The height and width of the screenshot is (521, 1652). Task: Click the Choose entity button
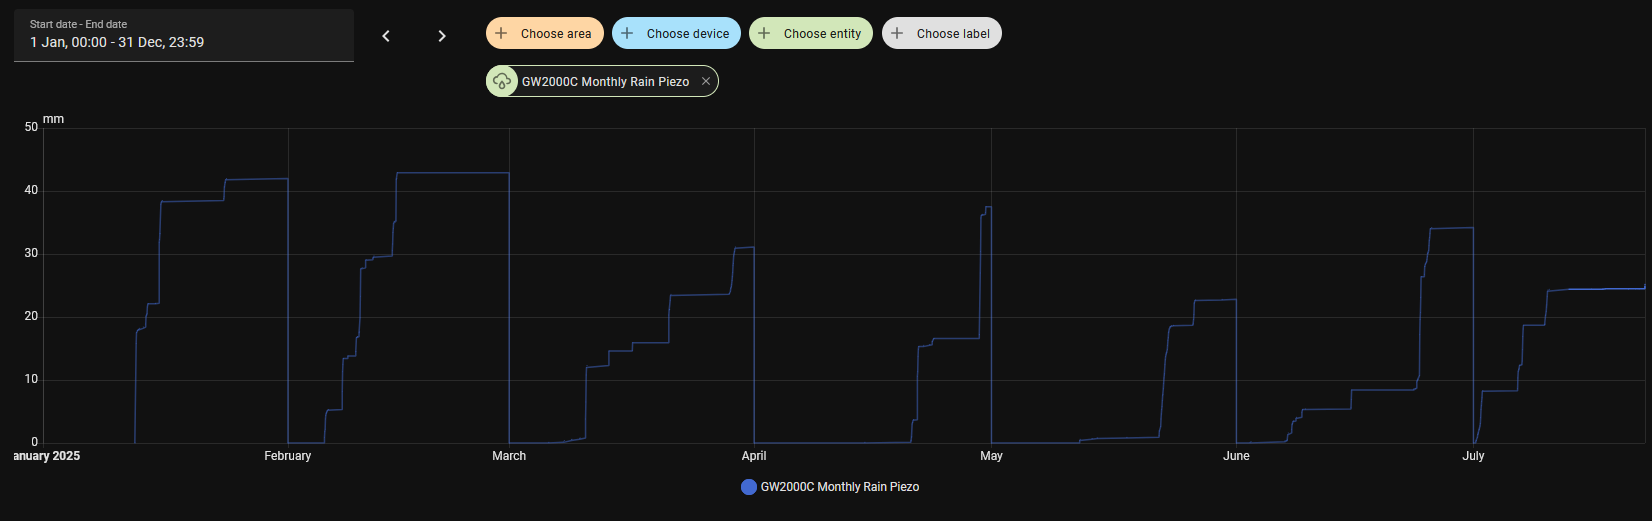click(x=811, y=33)
